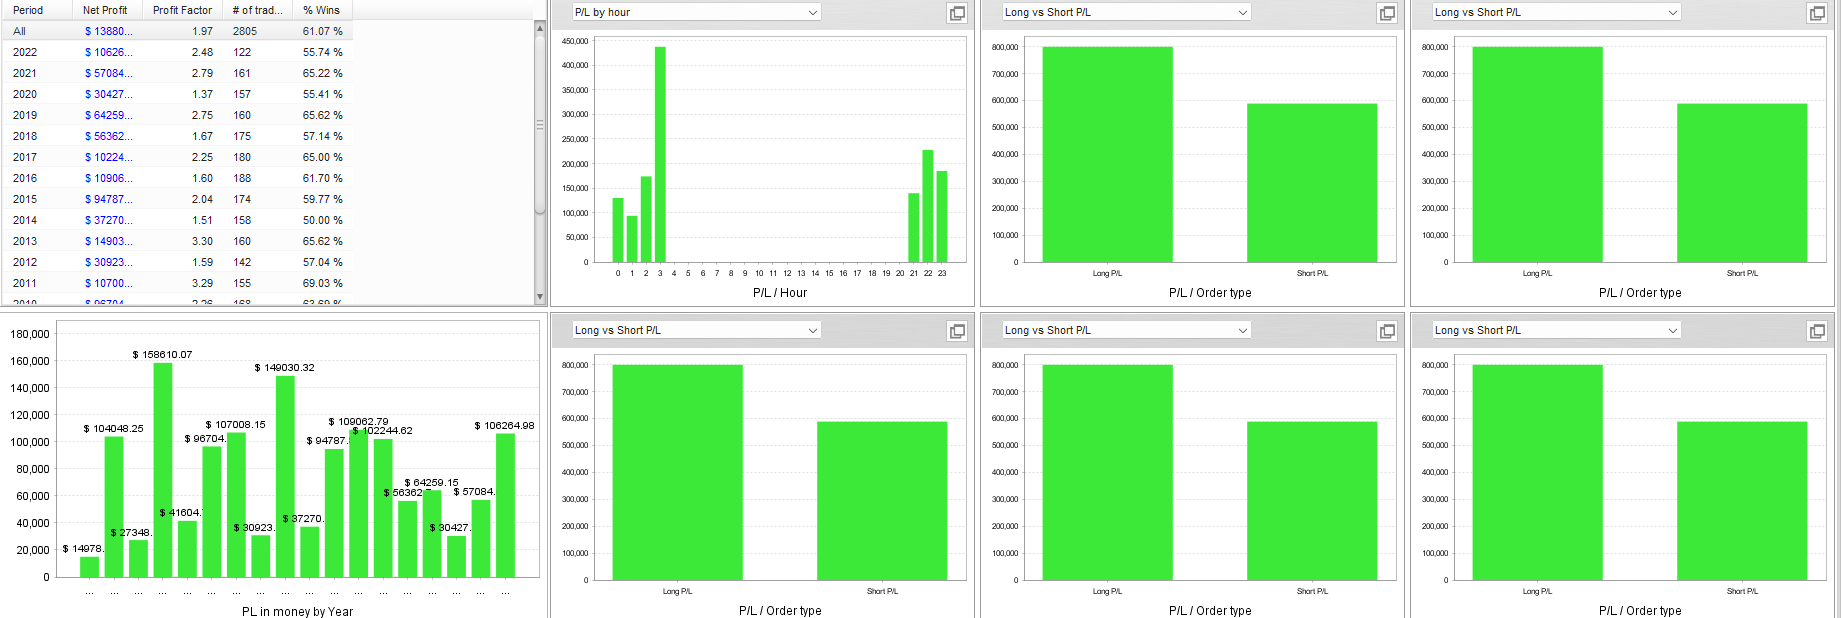Viewport: 1841px width, 618px height.
Task: Open the P/L by hour chart type dropdown
Action: click(x=696, y=12)
